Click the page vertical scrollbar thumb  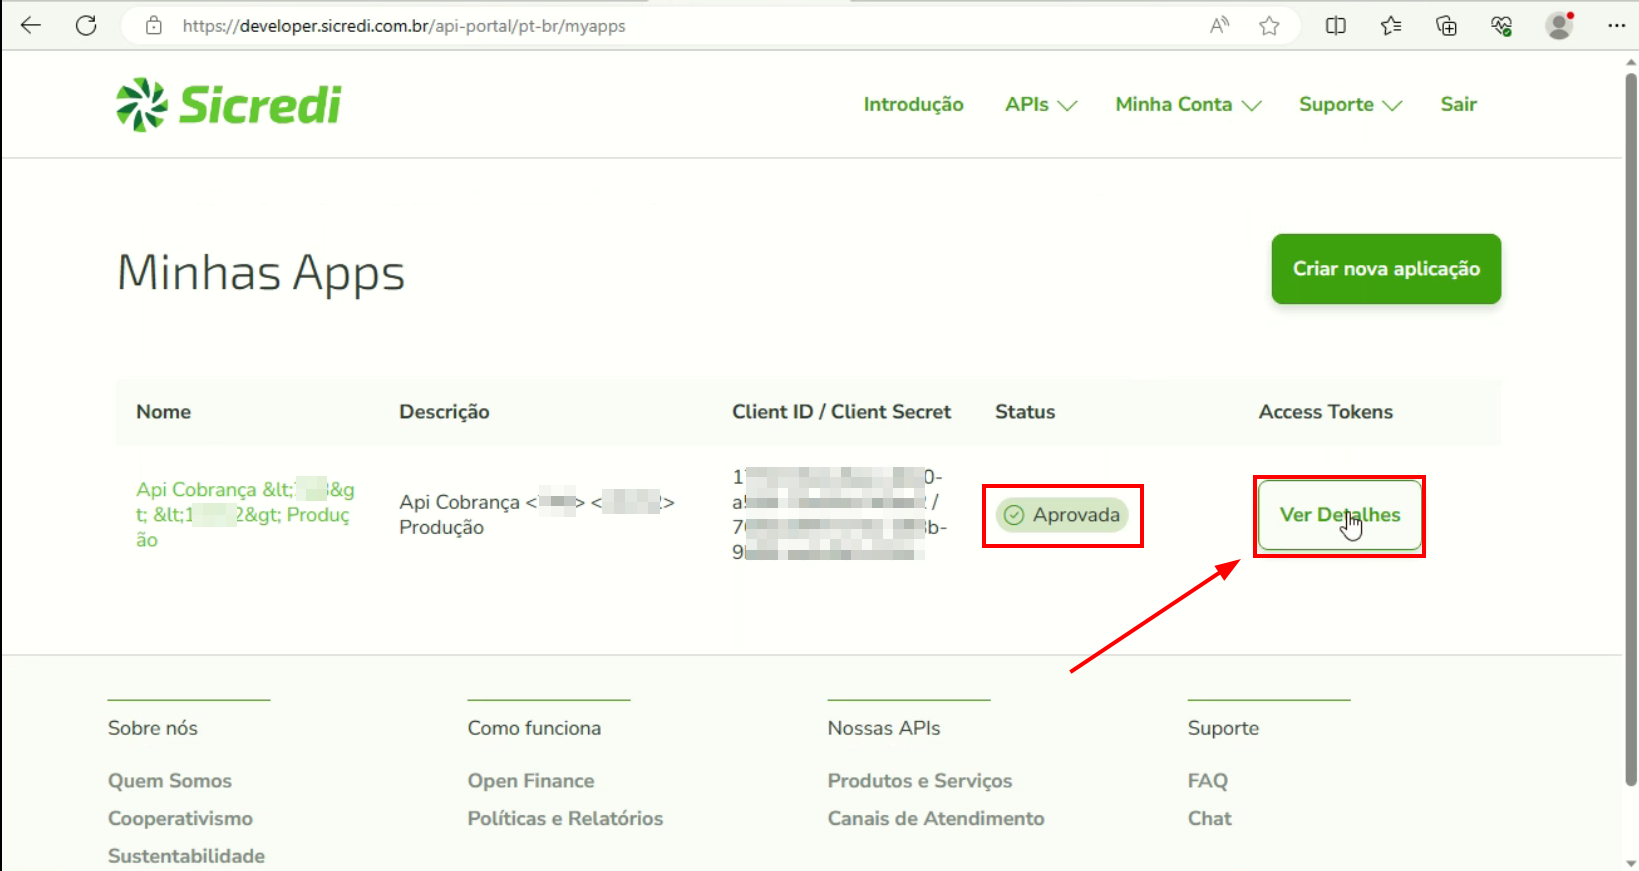[x=1631, y=428]
